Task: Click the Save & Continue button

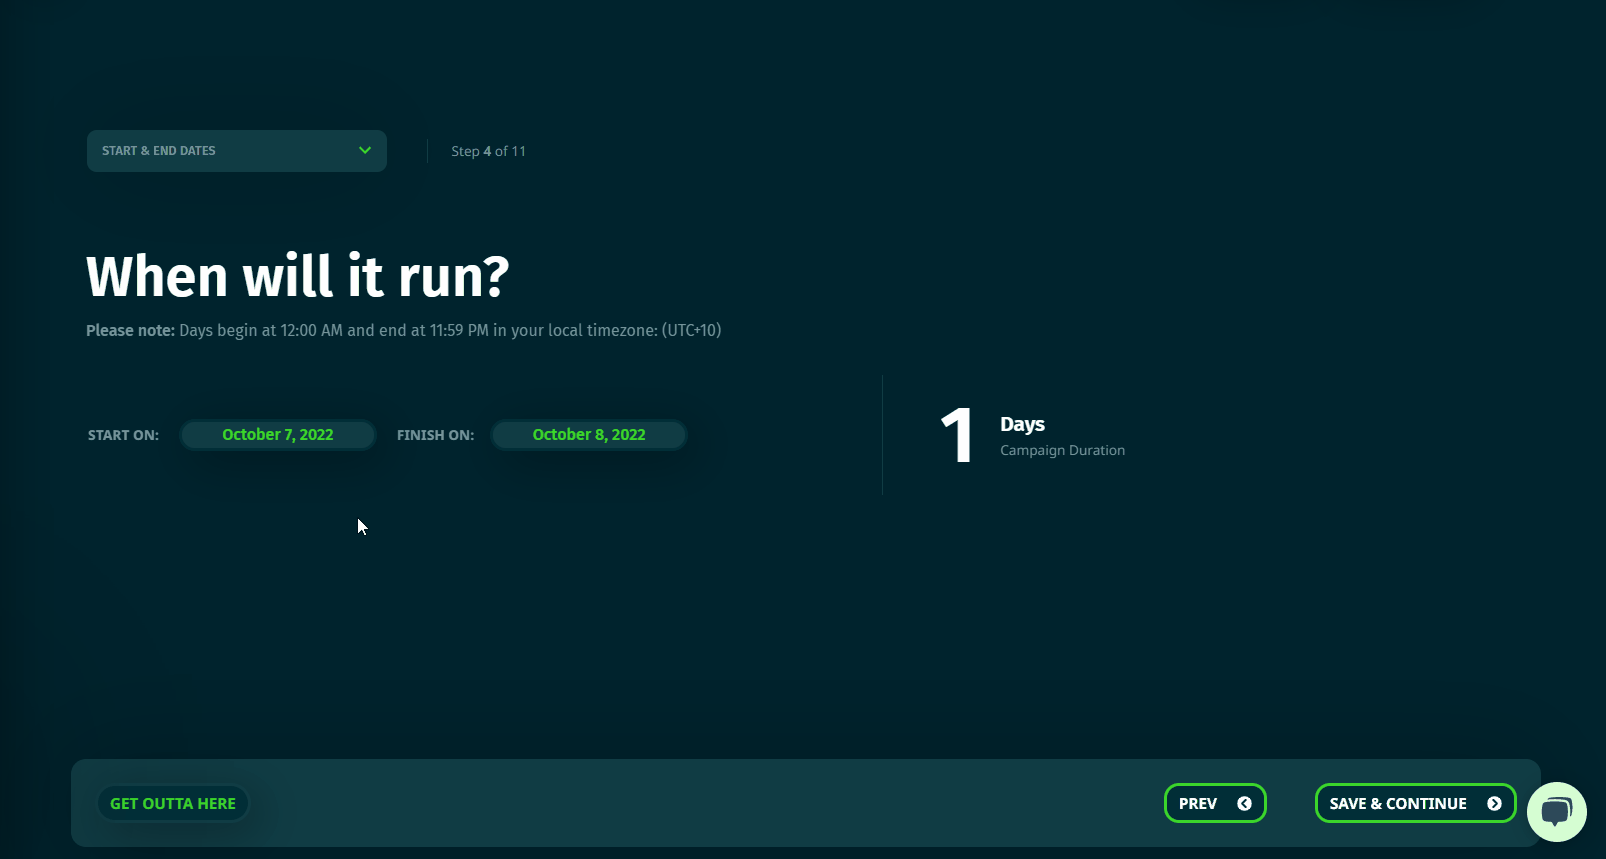Action: tap(1415, 803)
